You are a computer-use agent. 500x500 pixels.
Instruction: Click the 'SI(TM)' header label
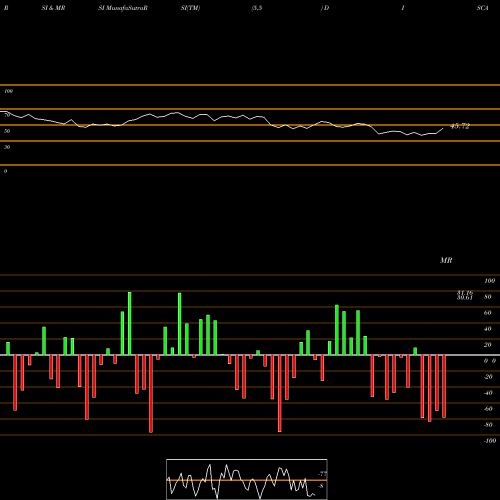click(190, 8)
